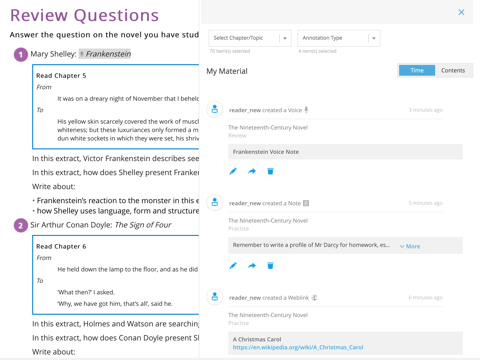
Task: Click the weblink icon after 'created a Weblink'
Action: [x=314, y=298]
